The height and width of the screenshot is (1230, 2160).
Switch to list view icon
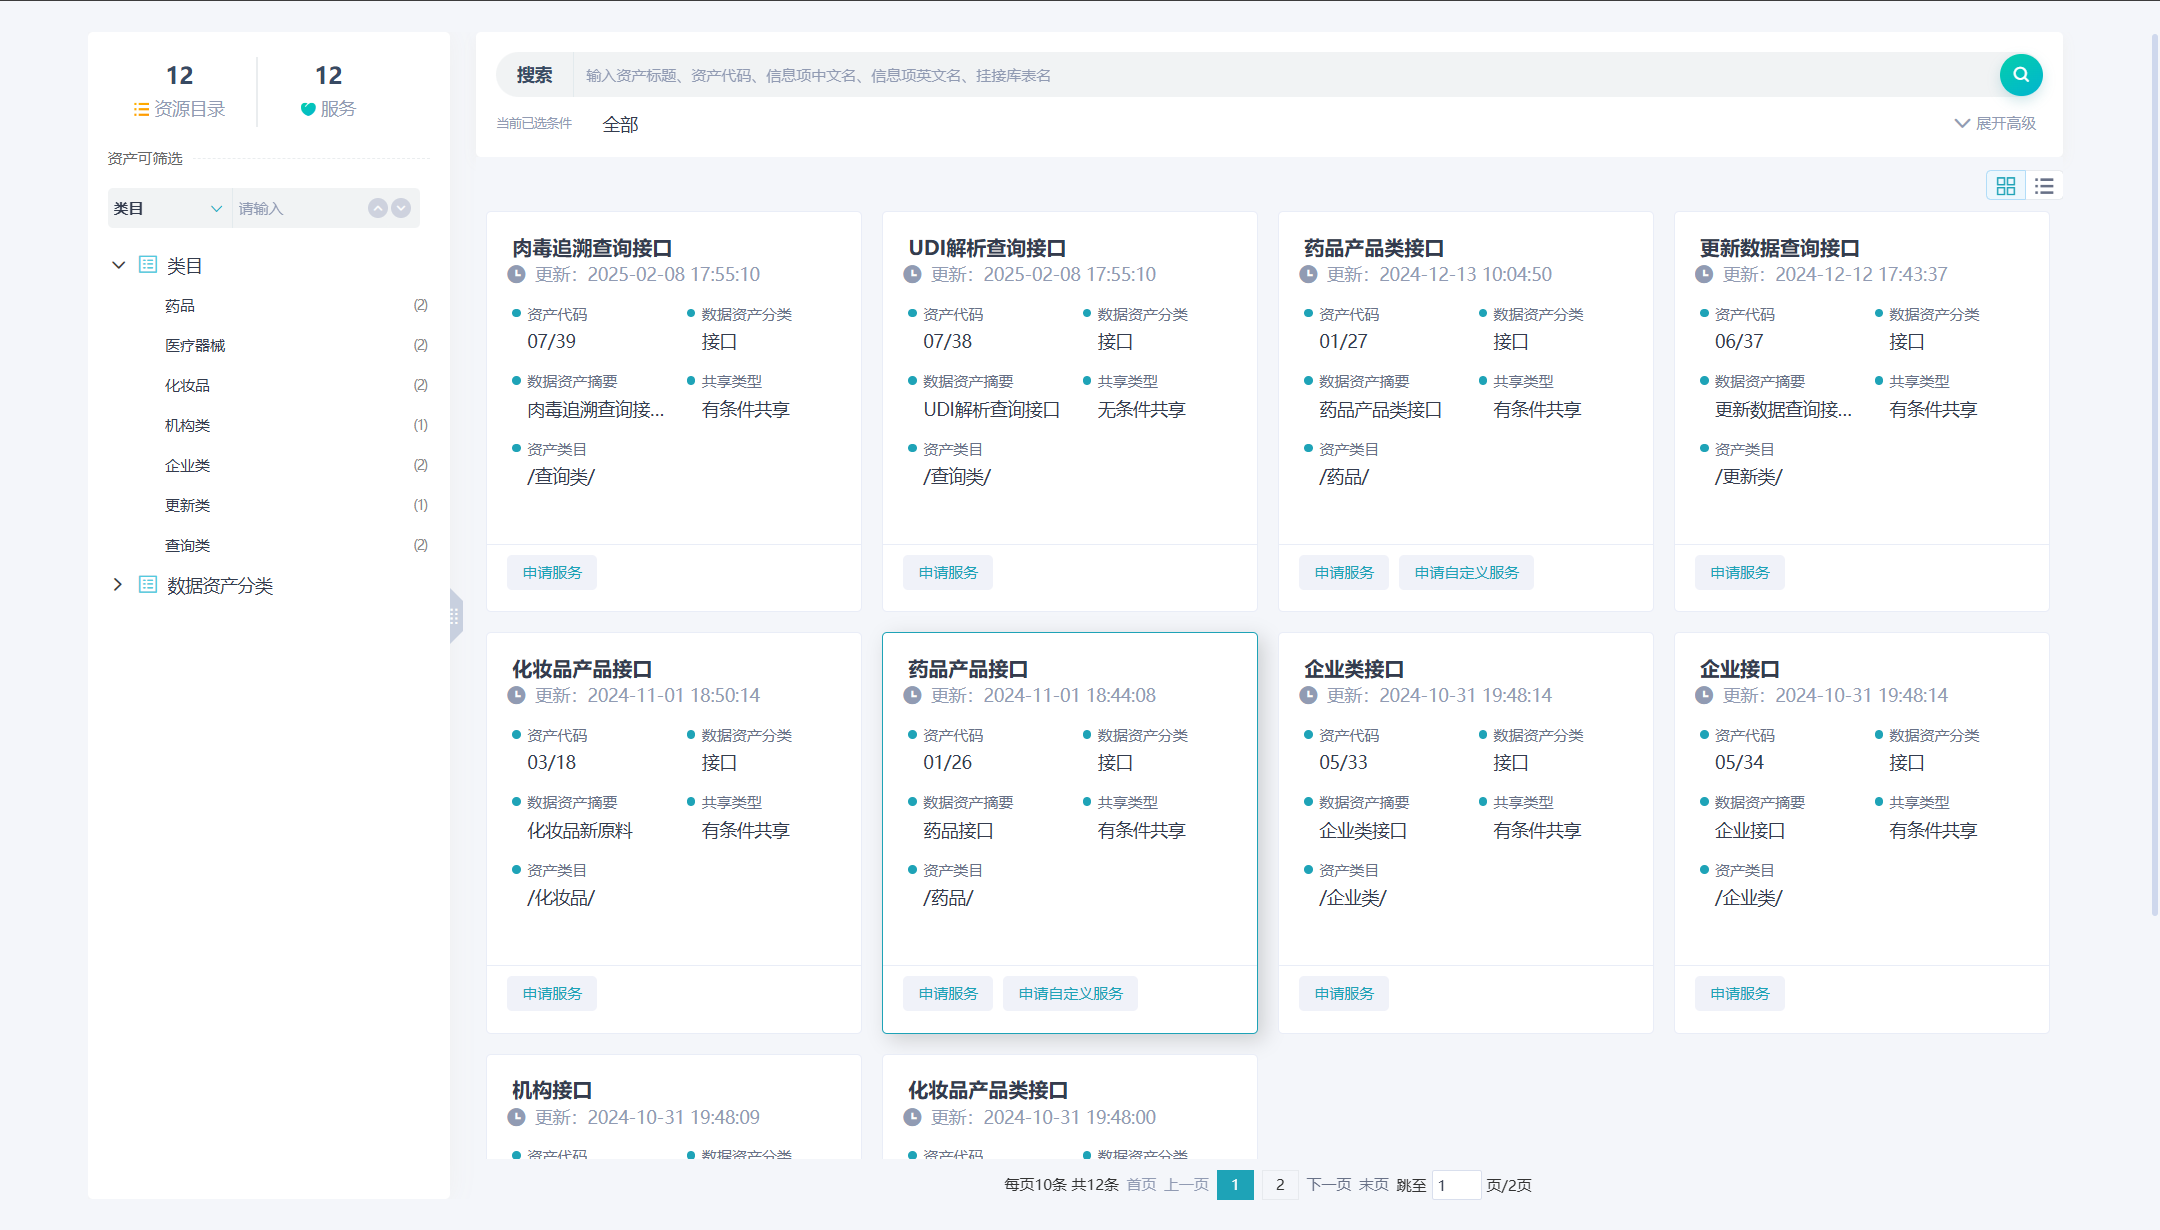point(2044,186)
